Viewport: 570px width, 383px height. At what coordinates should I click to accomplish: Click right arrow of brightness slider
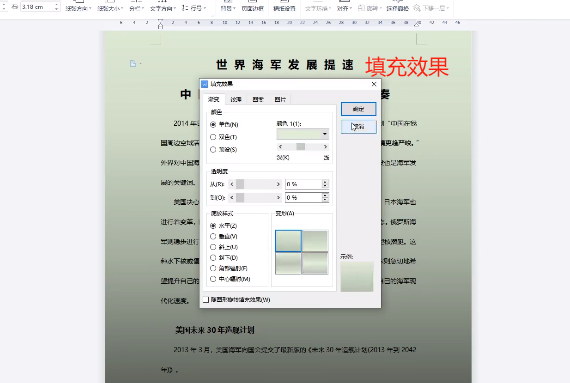coord(325,146)
